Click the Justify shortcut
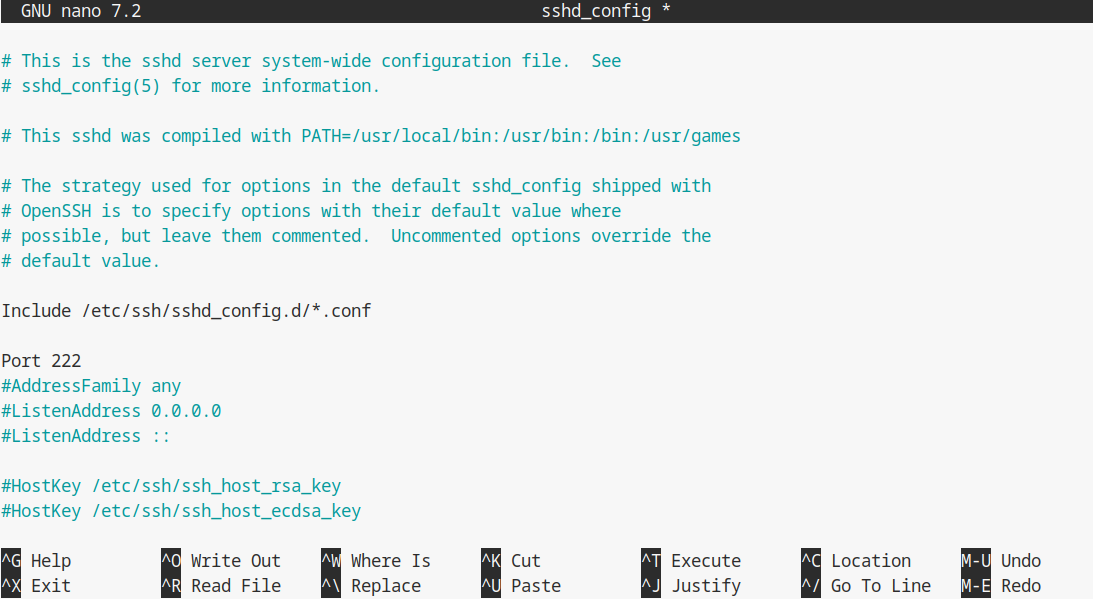This screenshot has height=599, width=1093. tap(705, 586)
